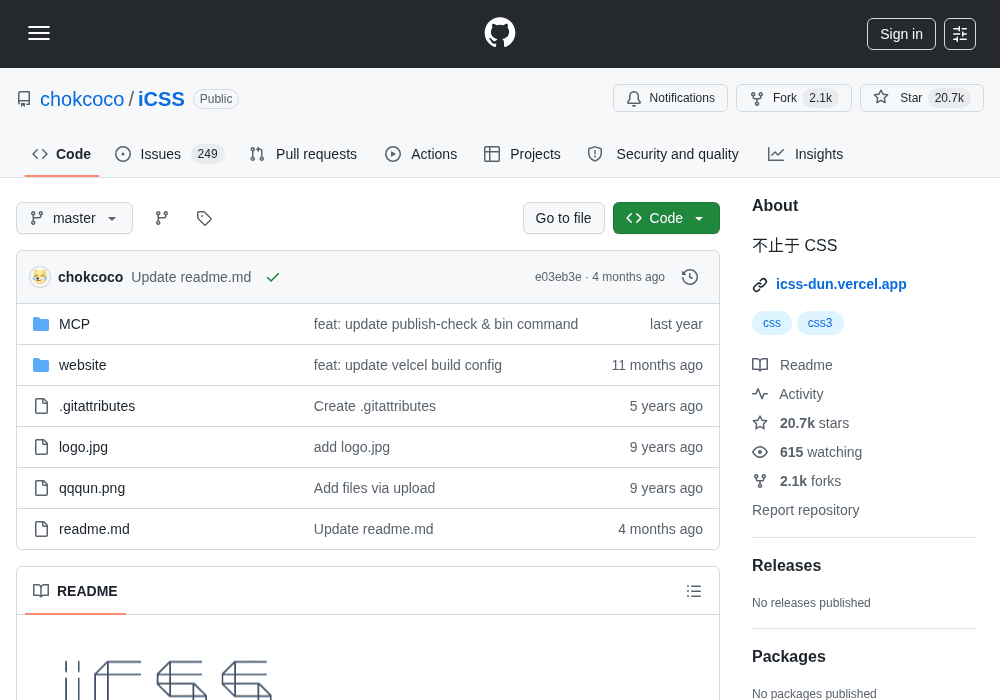The height and width of the screenshot is (700, 1000).
Task: Open commit history clock icon
Action: (x=689, y=277)
